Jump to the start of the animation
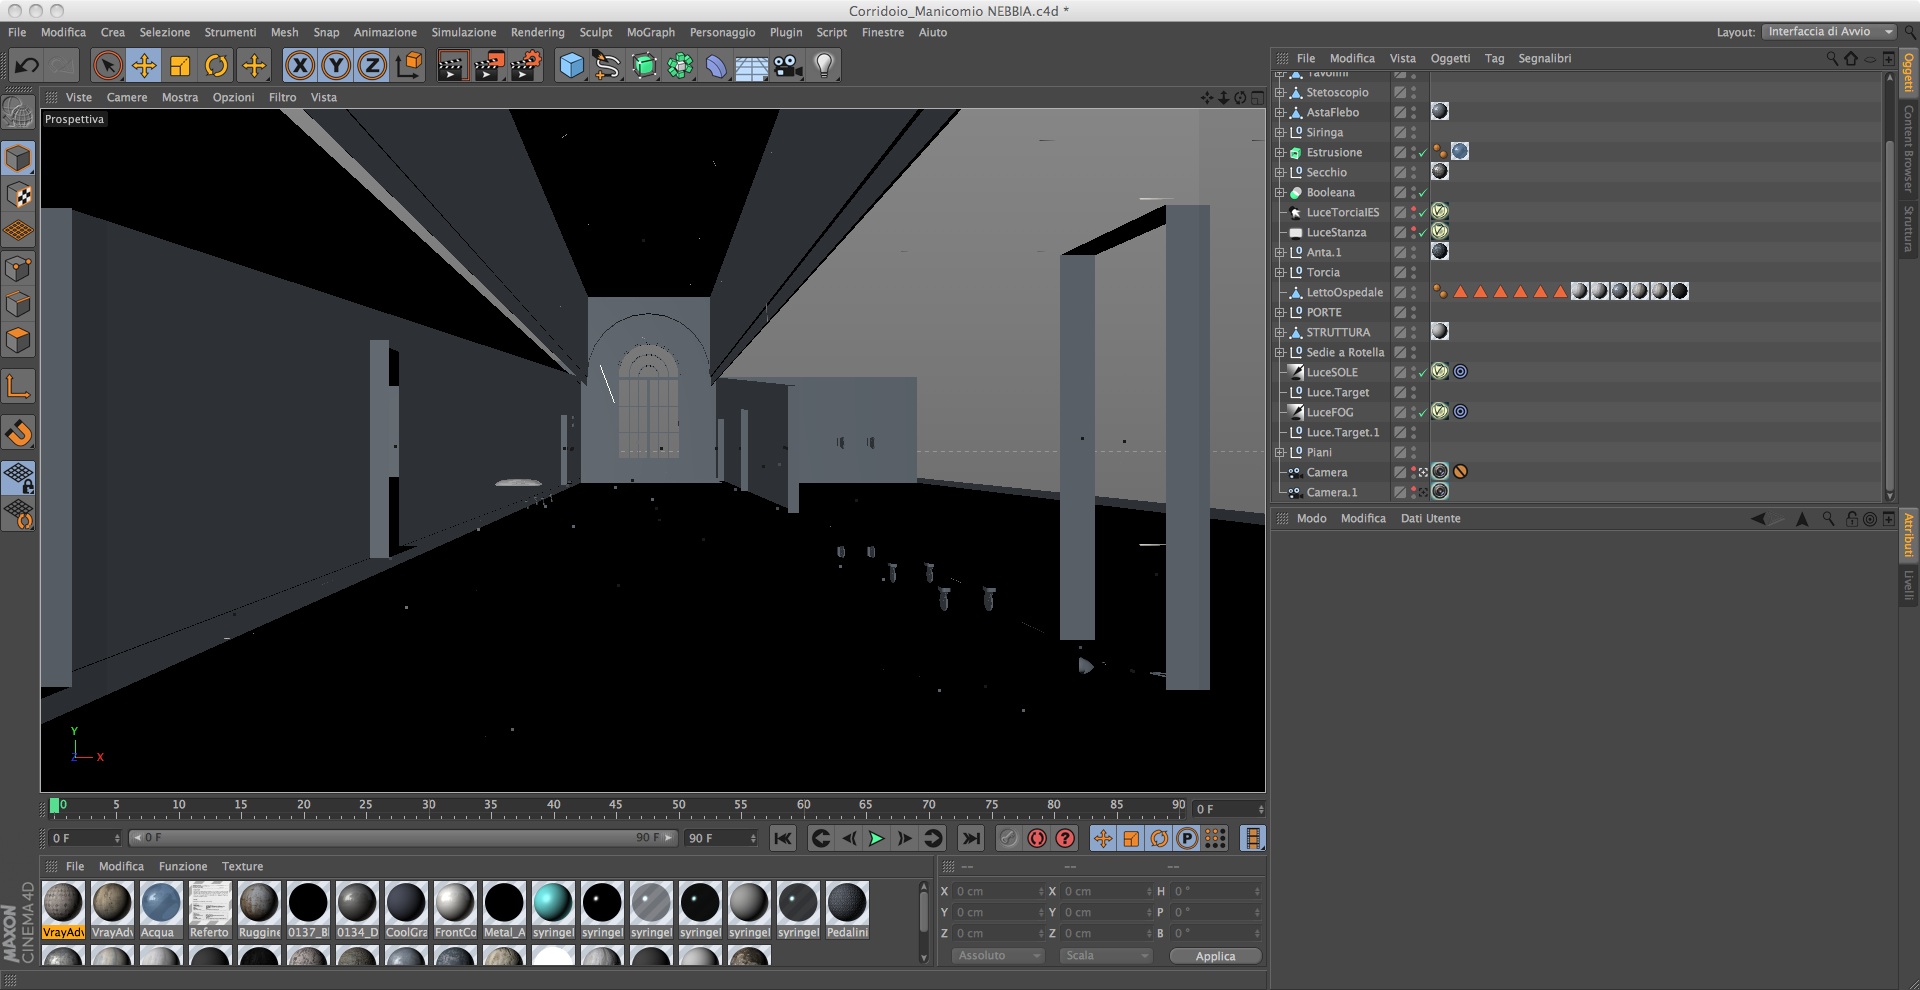1920x990 pixels. [x=783, y=838]
